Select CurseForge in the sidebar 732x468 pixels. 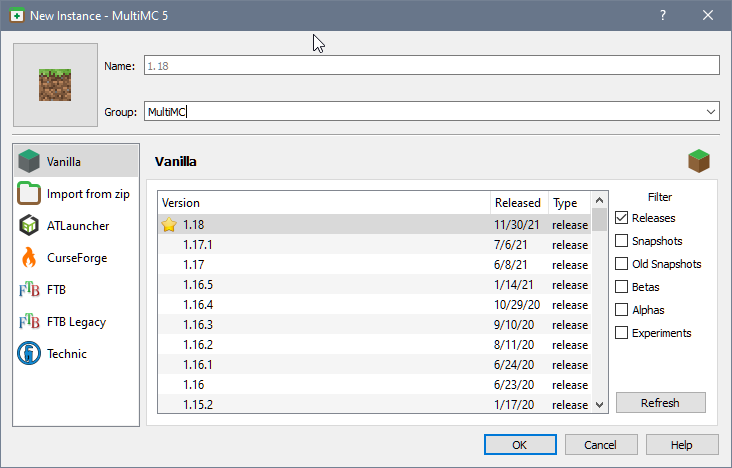(x=76, y=257)
